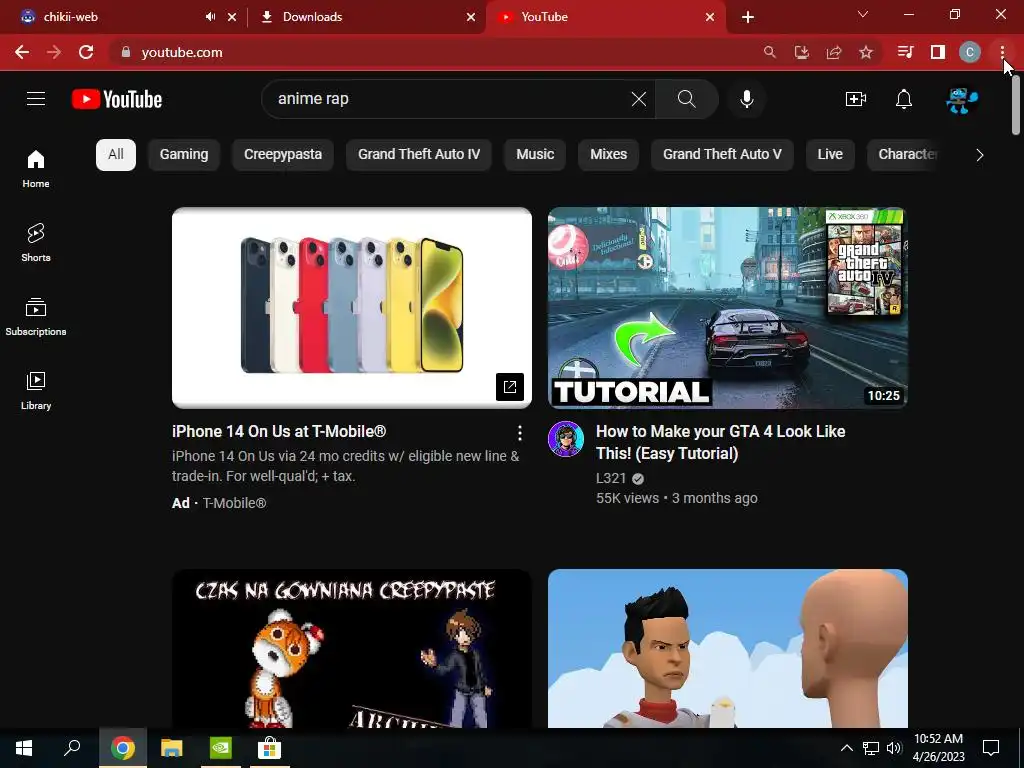Open File Explorer from the taskbar

[172, 748]
